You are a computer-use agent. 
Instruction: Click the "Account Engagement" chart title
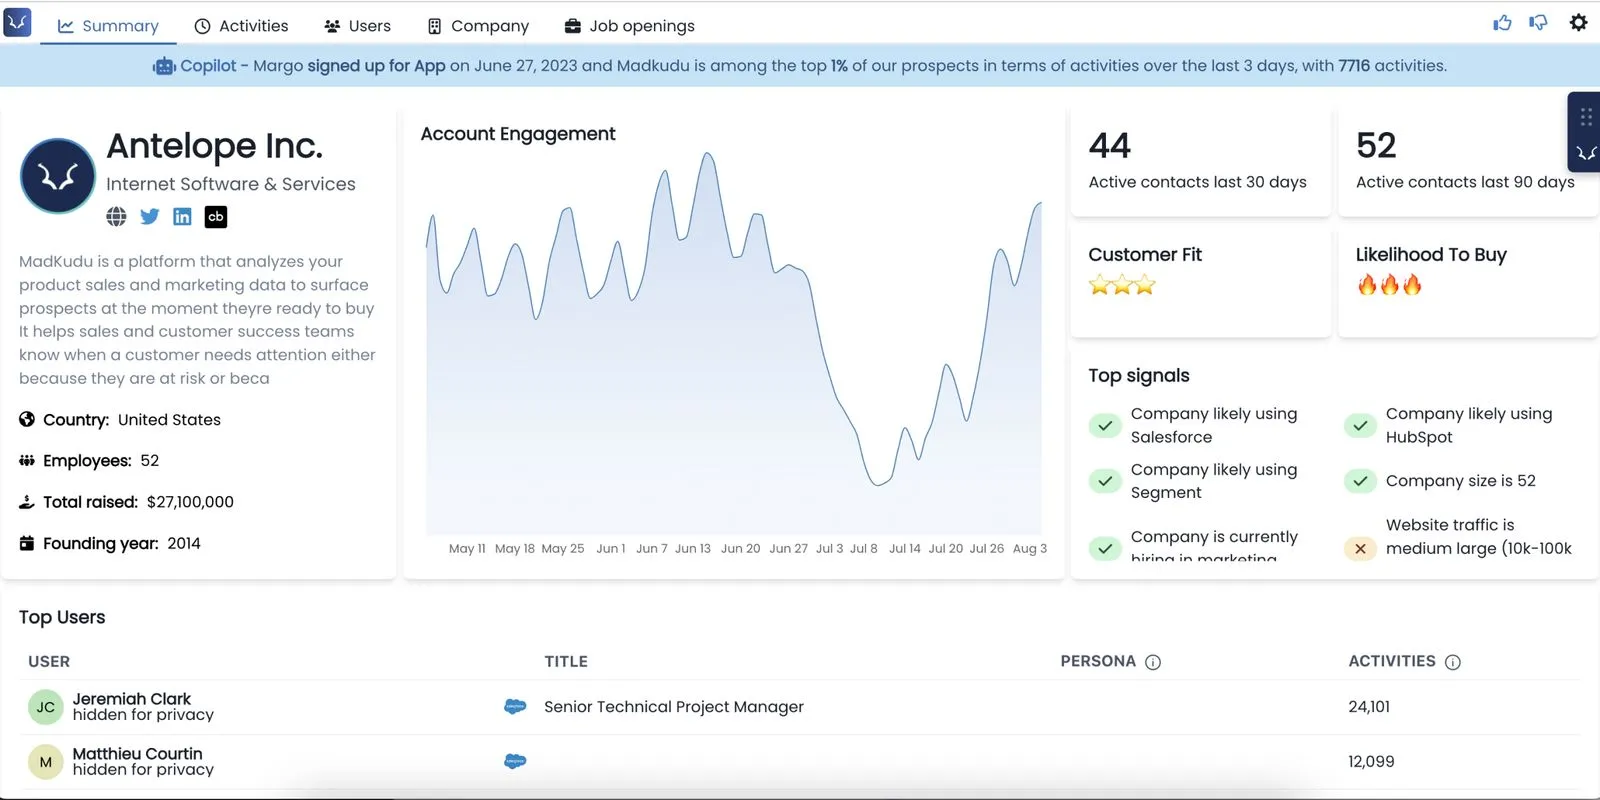(518, 134)
